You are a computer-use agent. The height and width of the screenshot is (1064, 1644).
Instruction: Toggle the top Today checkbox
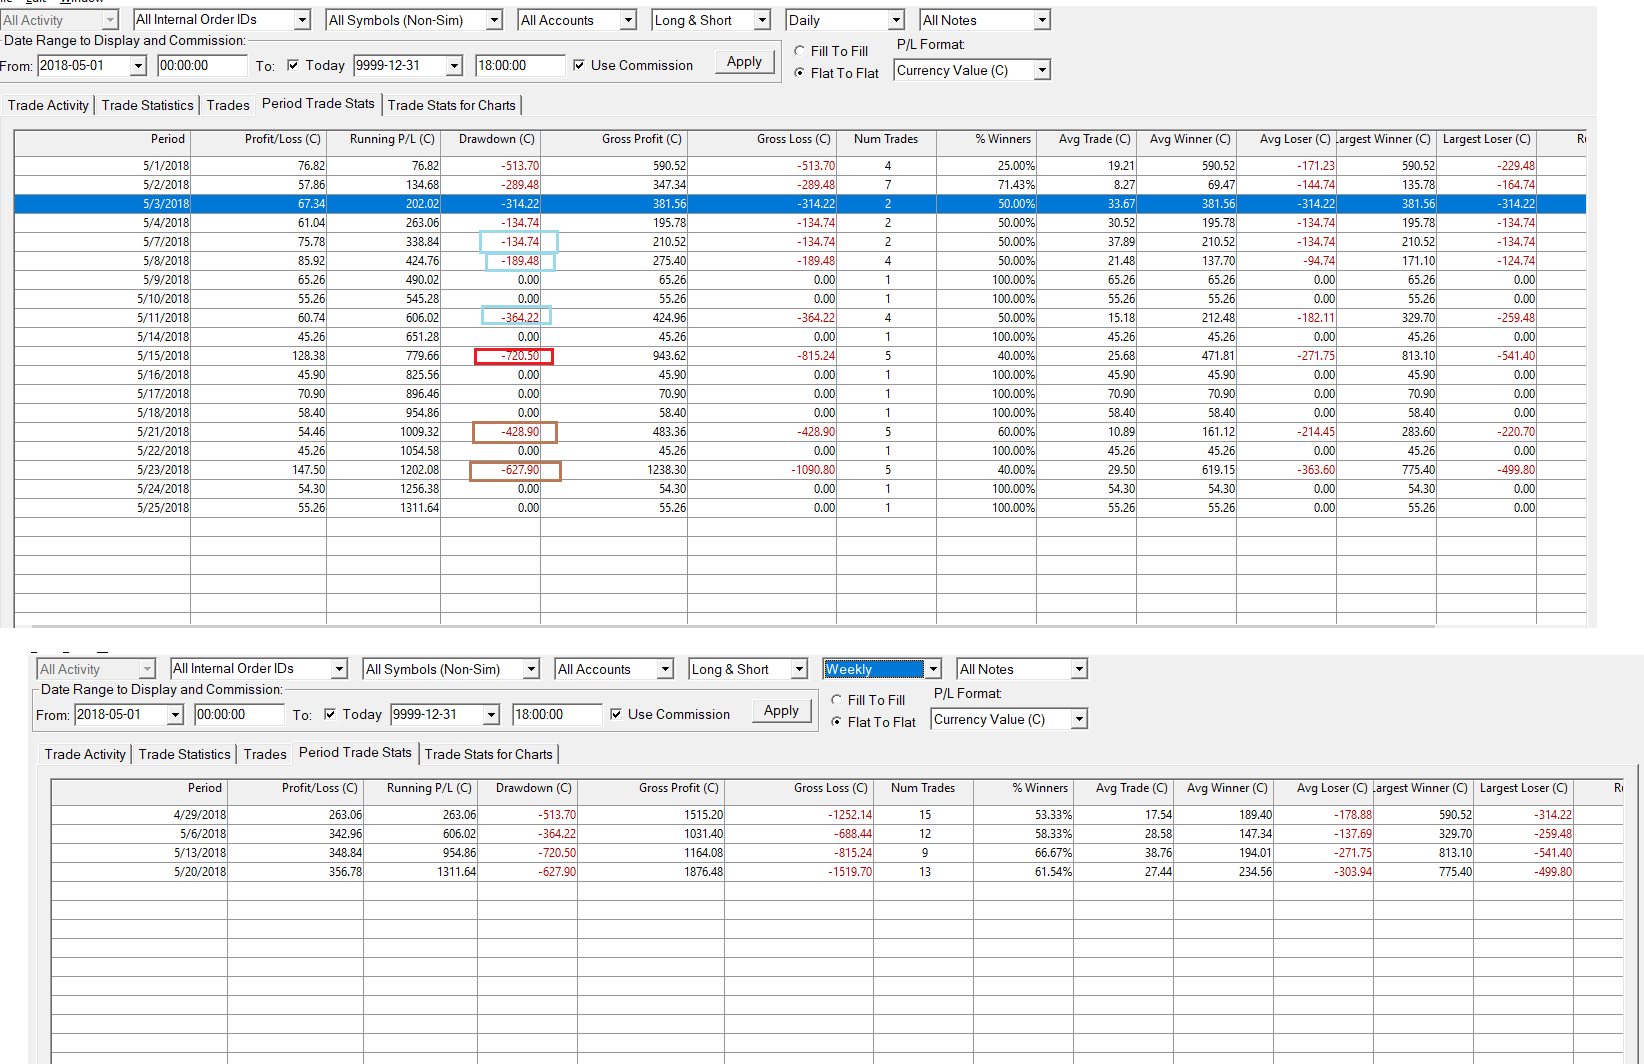pyautogui.click(x=293, y=66)
